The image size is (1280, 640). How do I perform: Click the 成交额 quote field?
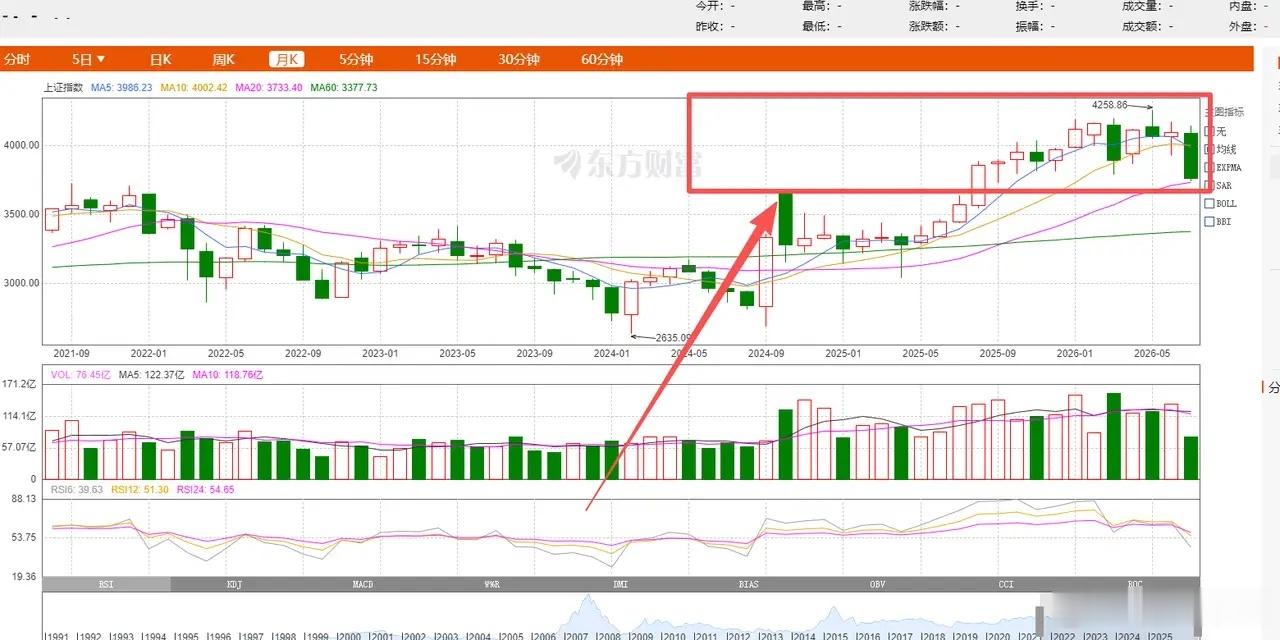click(1149, 26)
